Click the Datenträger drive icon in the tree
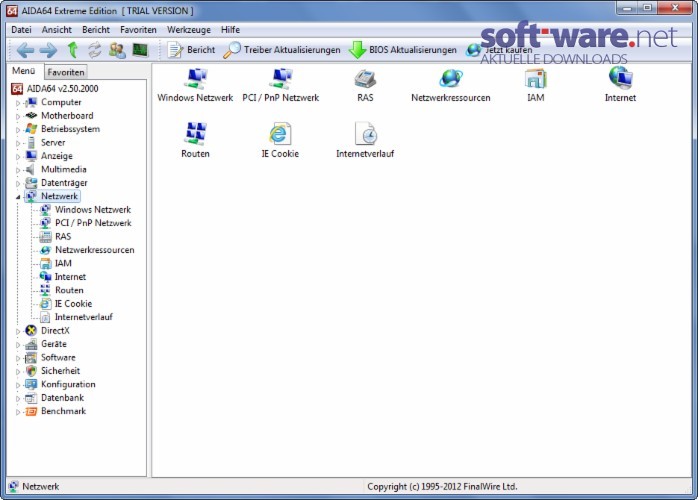698x500 pixels. [x=31, y=183]
